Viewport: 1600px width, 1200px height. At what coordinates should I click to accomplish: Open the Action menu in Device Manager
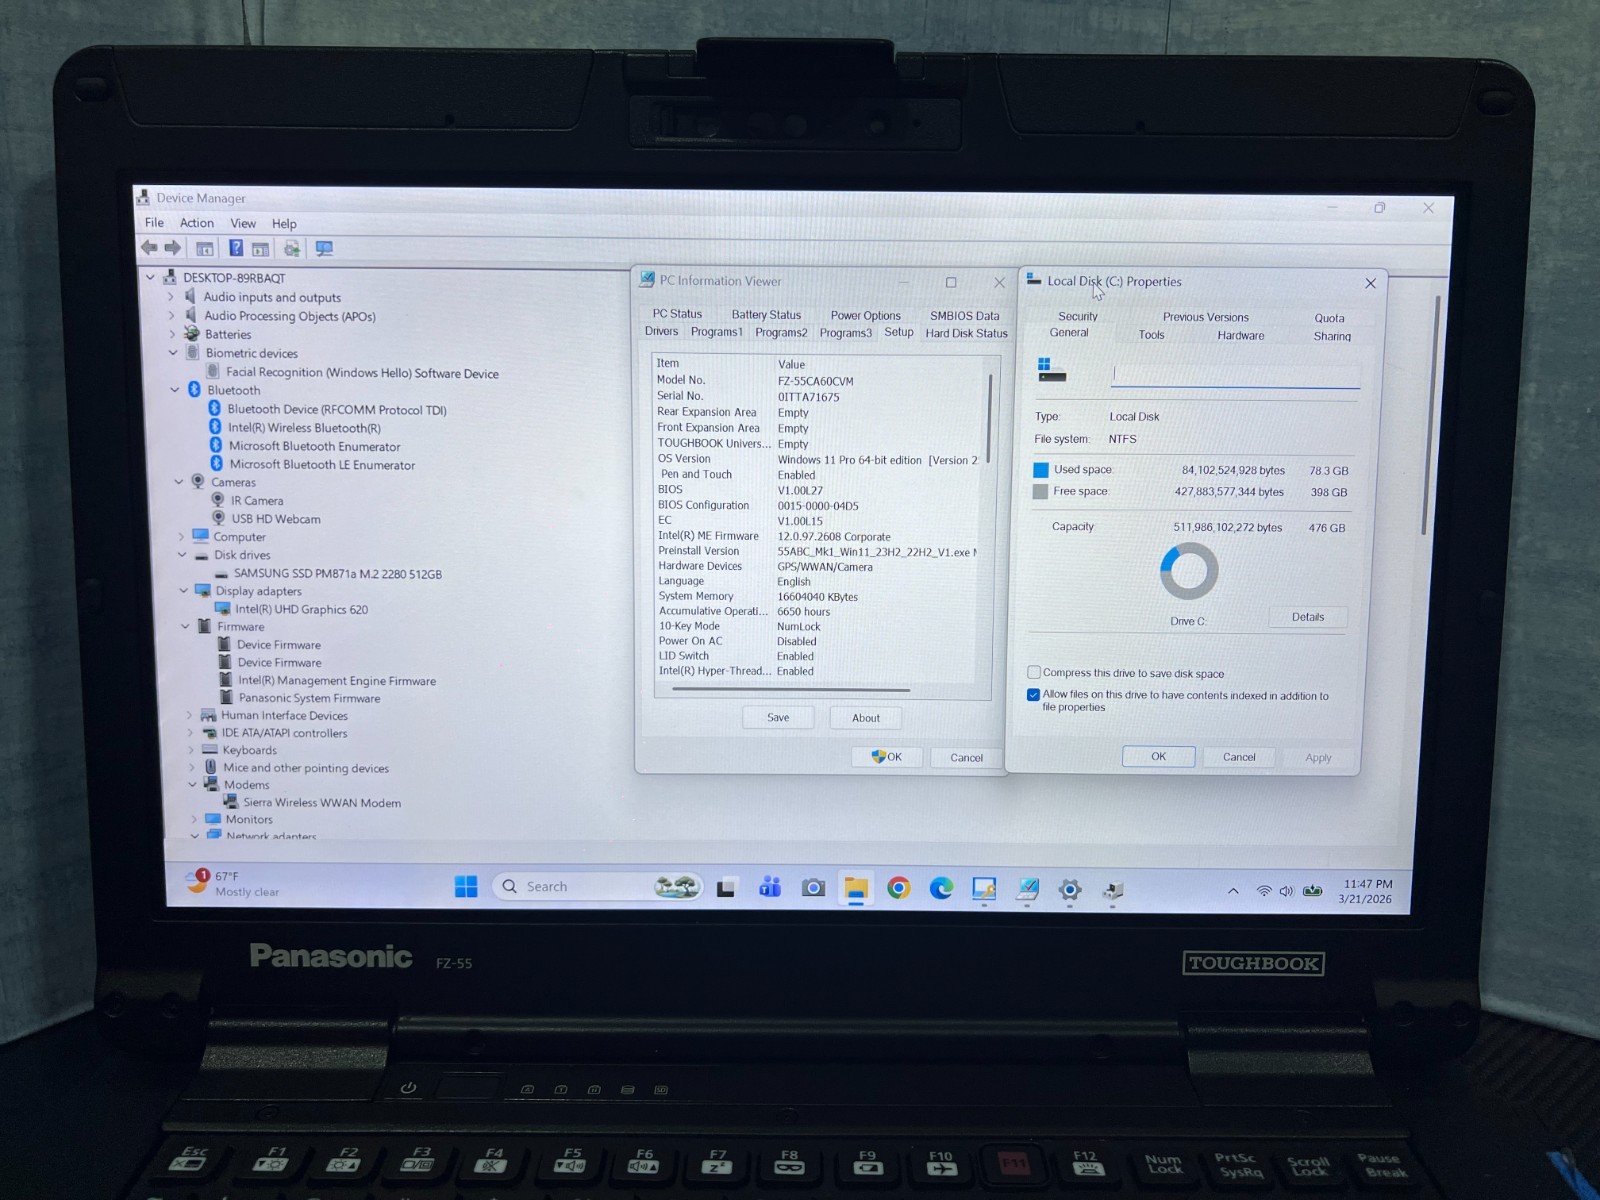197,223
